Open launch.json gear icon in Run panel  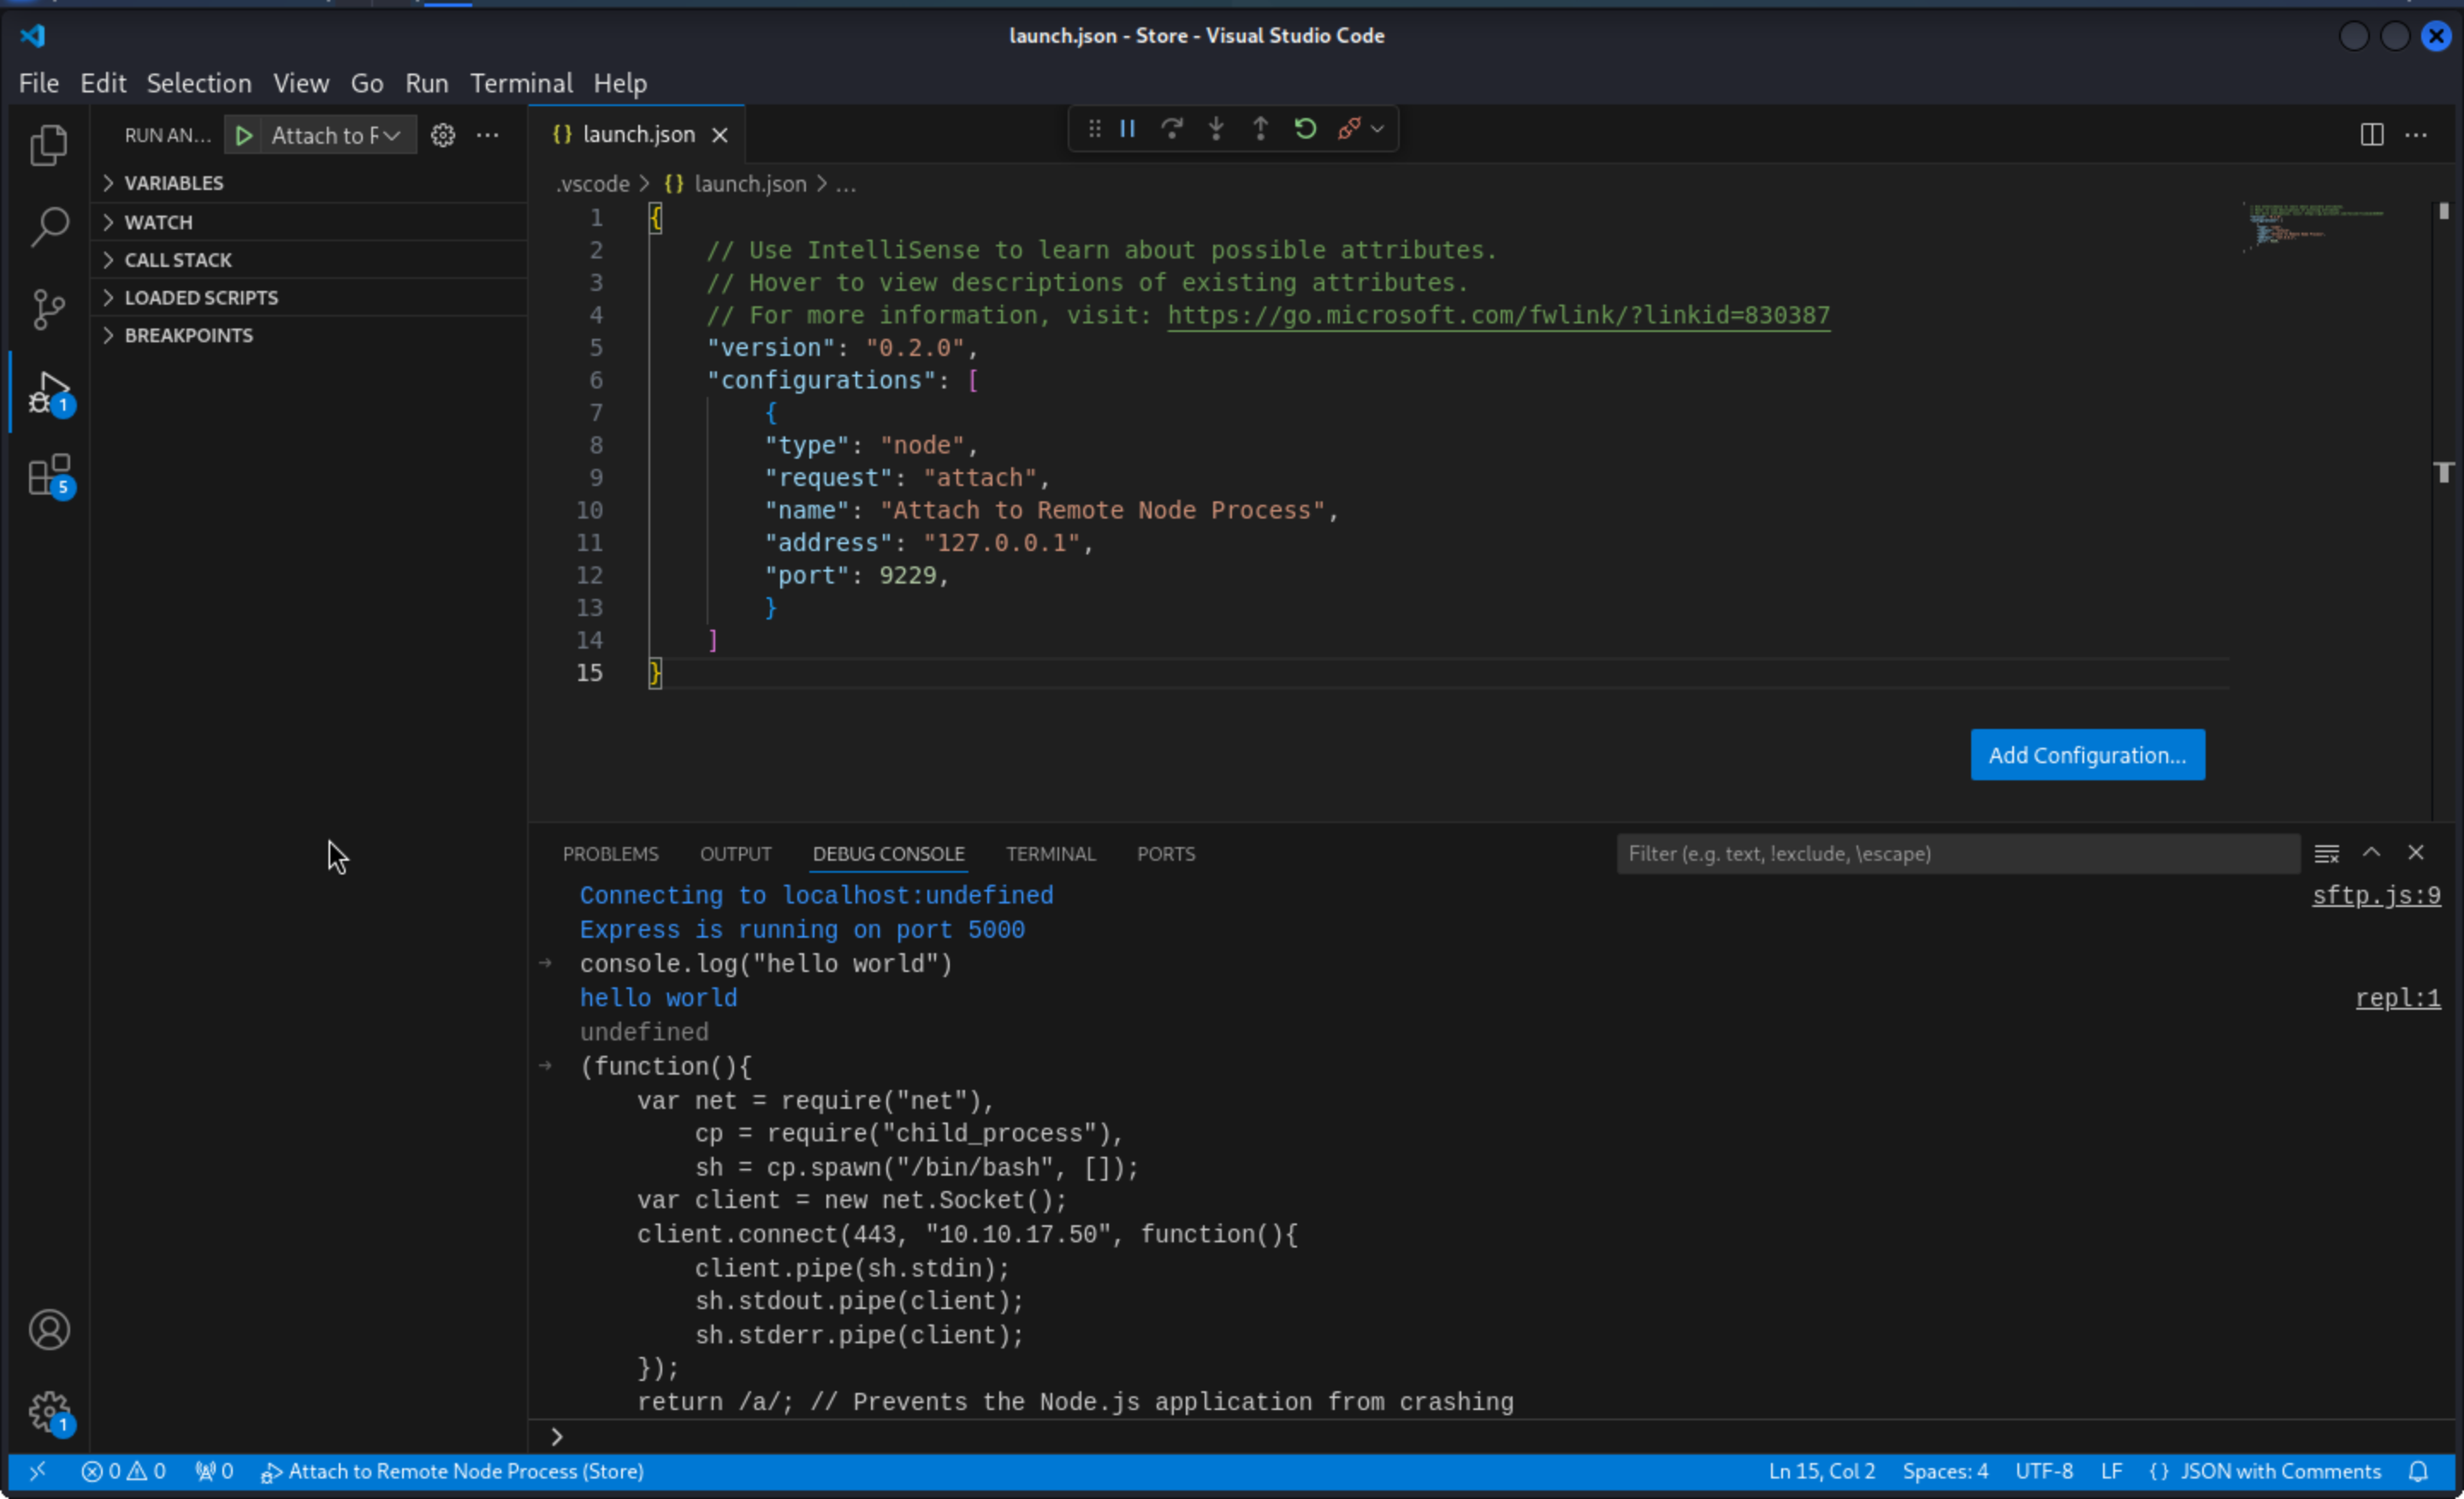pos(442,135)
